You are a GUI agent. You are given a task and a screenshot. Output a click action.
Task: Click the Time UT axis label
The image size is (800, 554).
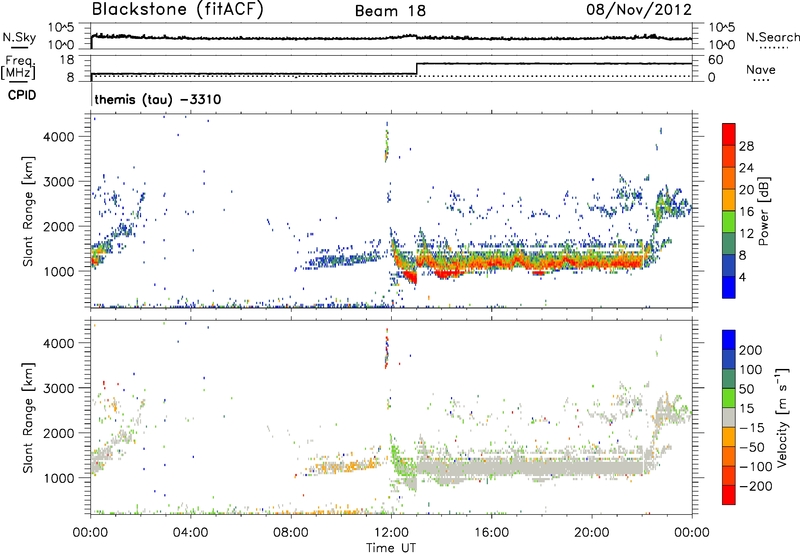tap(391, 548)
